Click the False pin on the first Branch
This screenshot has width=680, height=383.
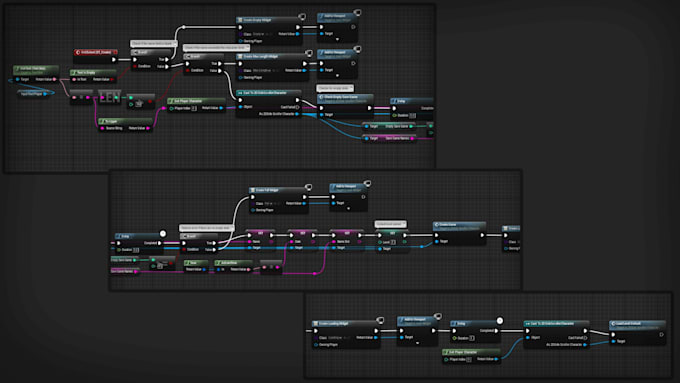pyautogui.click(x=167, y=66)
